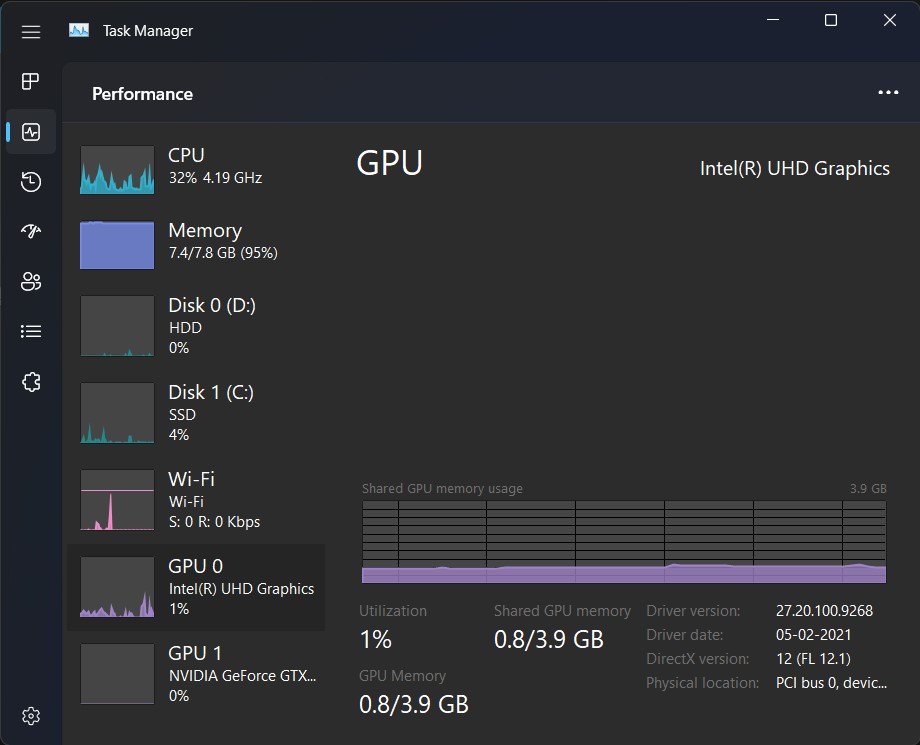This screenshot has width=920, height=745.
Task: Select the Wi-Fi performance item
Action: (196, 500)
